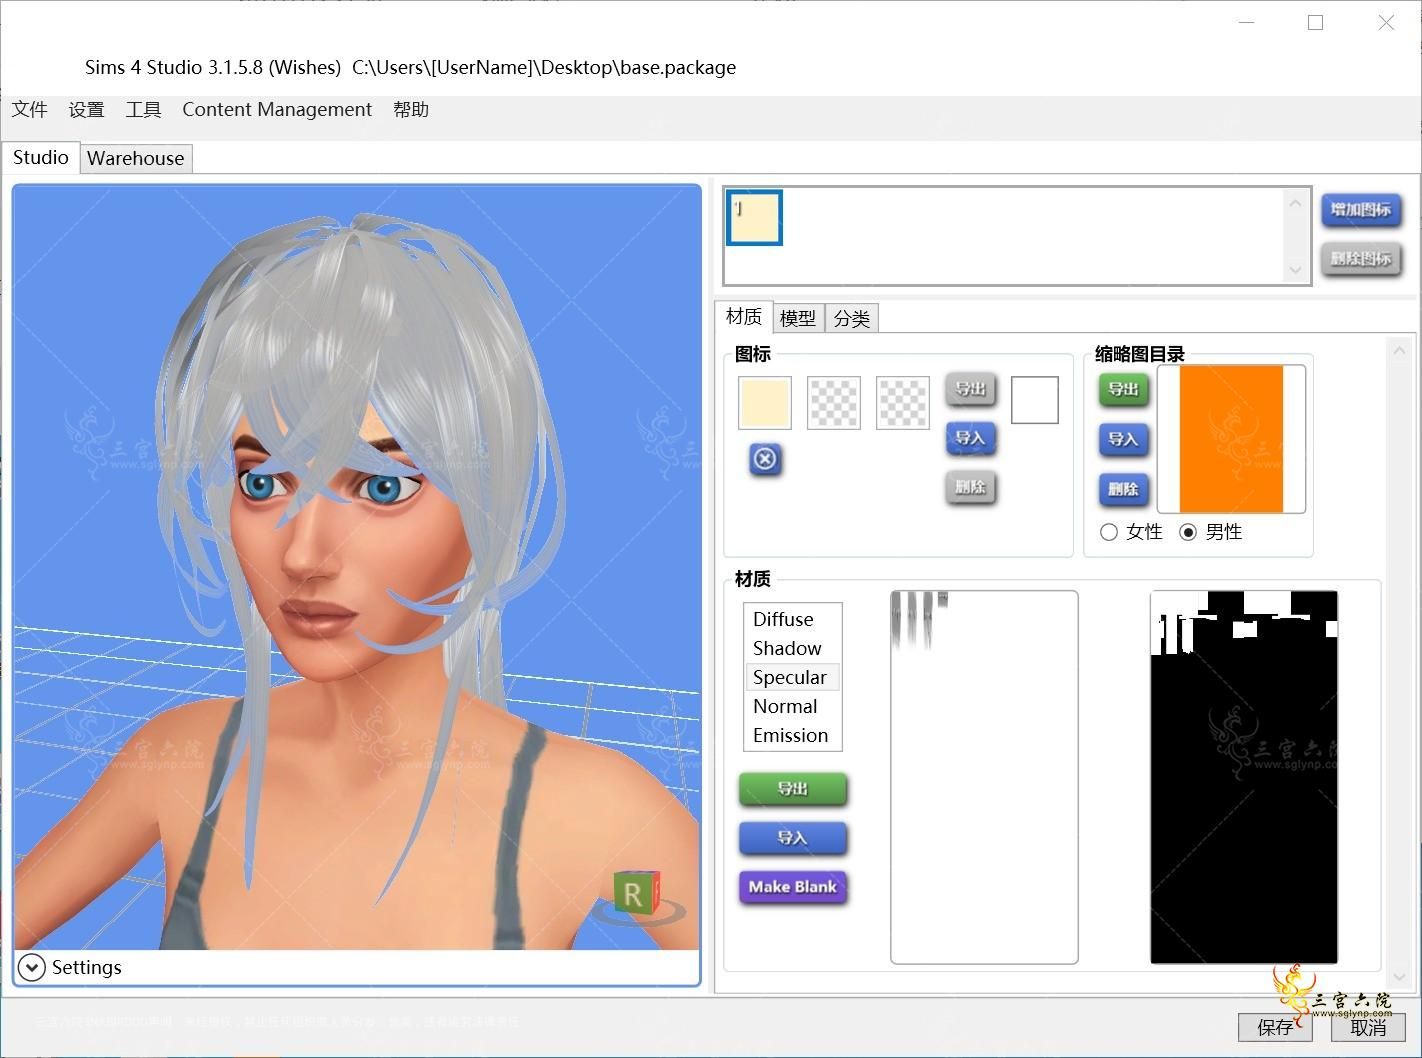Open the 文件 menu
The image size is (1422, 1058).
30,110
